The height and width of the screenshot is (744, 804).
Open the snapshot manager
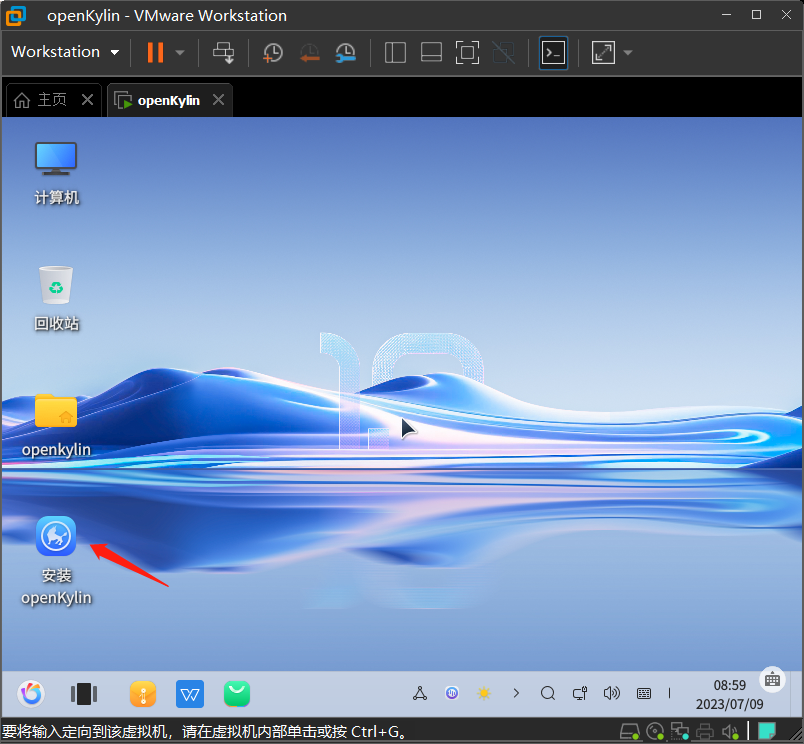pos(346,52)
